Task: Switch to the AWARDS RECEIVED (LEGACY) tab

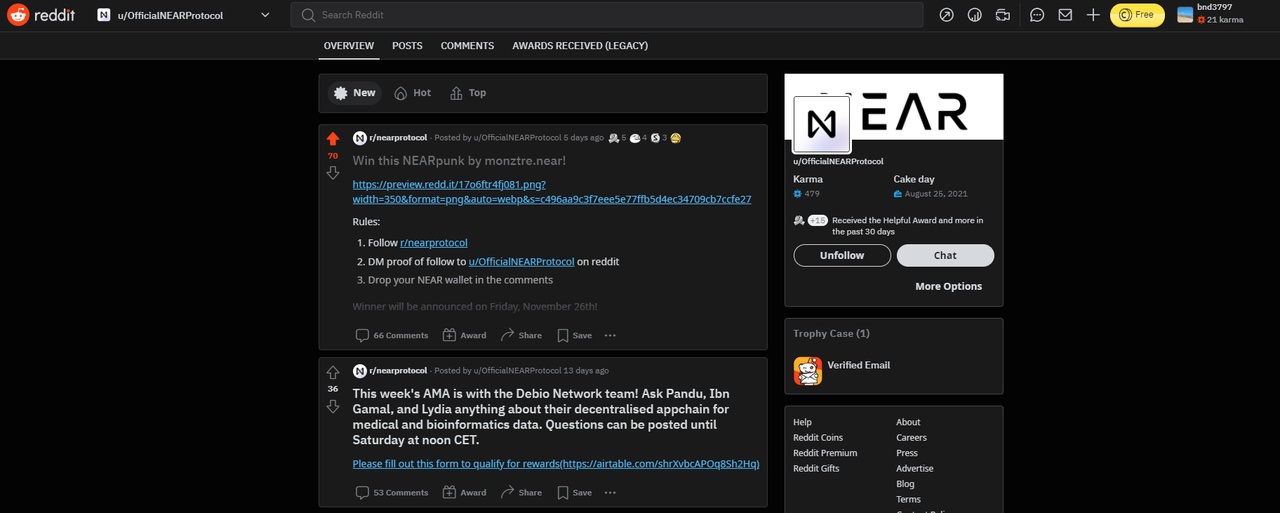Action: 580,46
